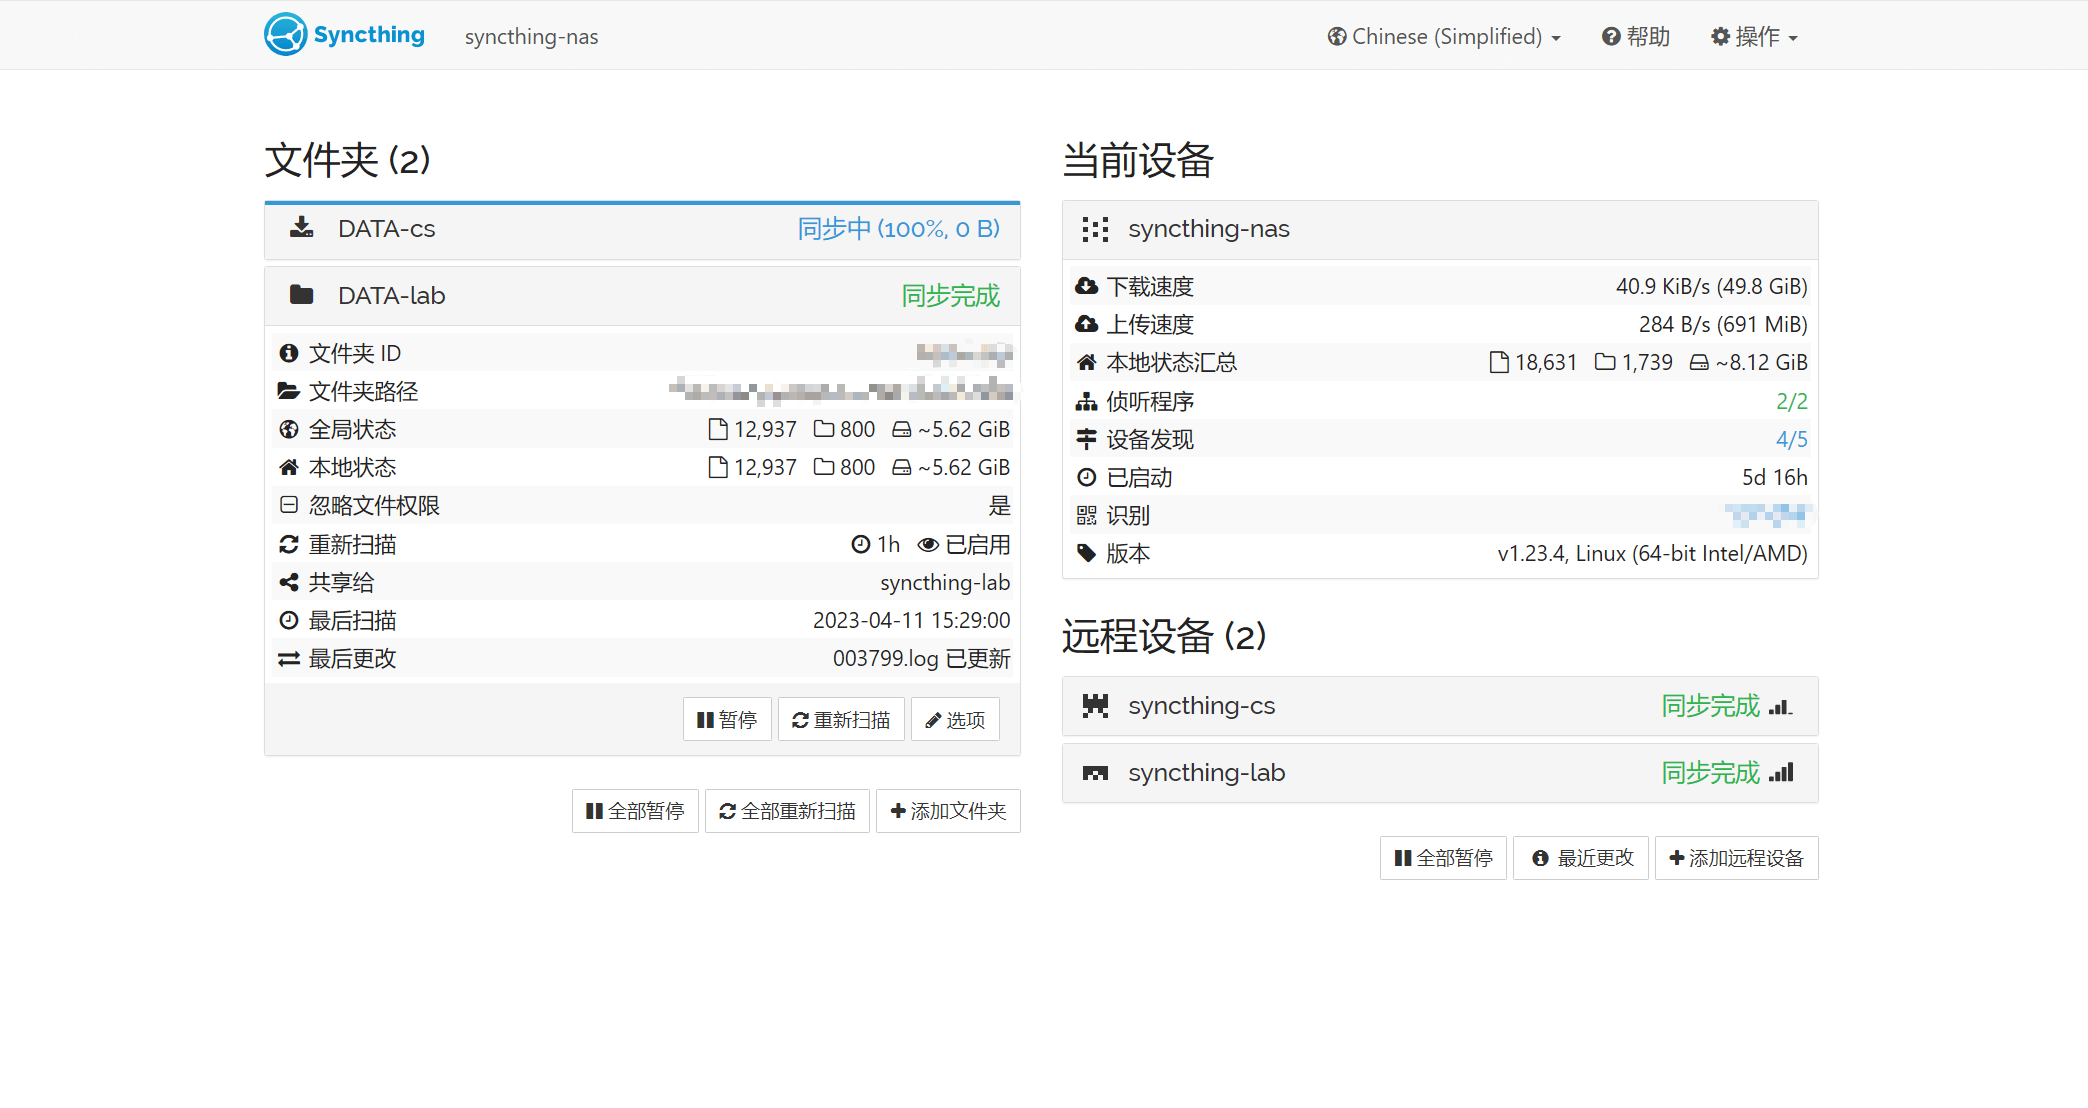This screenshot has width=2088, height=1108.
Task: Click the eye icon beside 已启用
Action: click(928, 545)
